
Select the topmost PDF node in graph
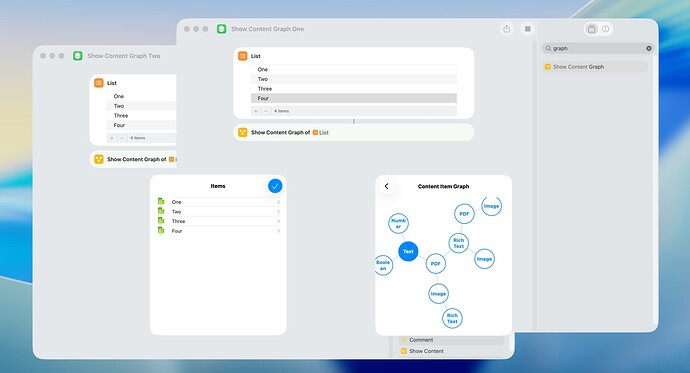pos(464,214)
